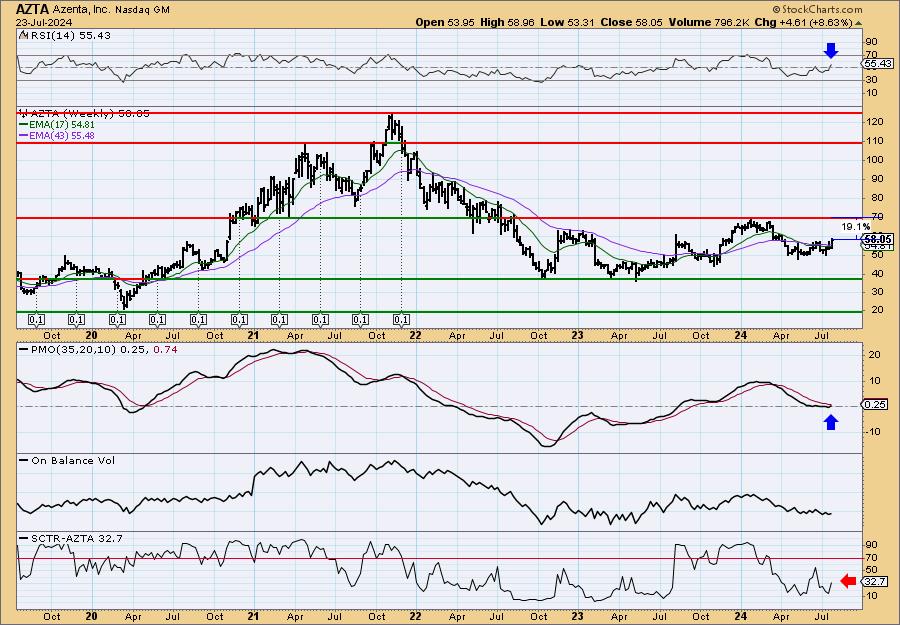Screen dimensions: 900x625
Task: Click the High 58.96 value
Action: (507, 22)
